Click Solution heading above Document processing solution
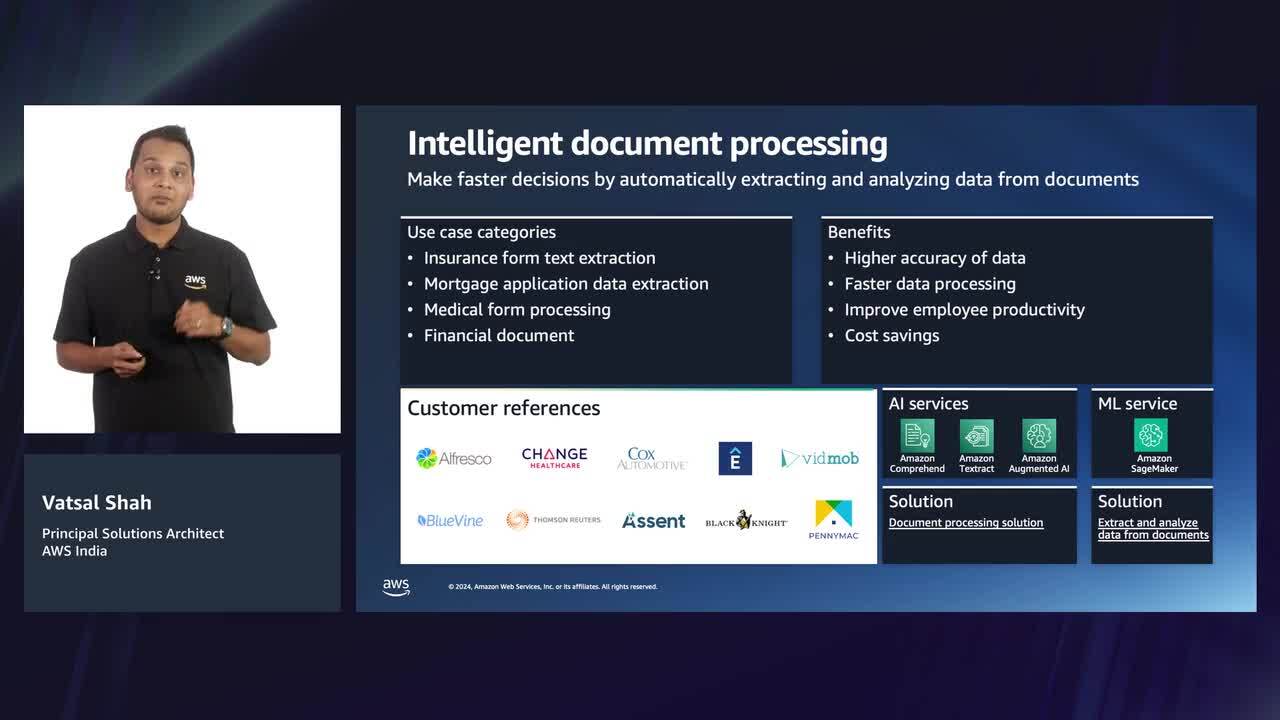 click(920, 501)
